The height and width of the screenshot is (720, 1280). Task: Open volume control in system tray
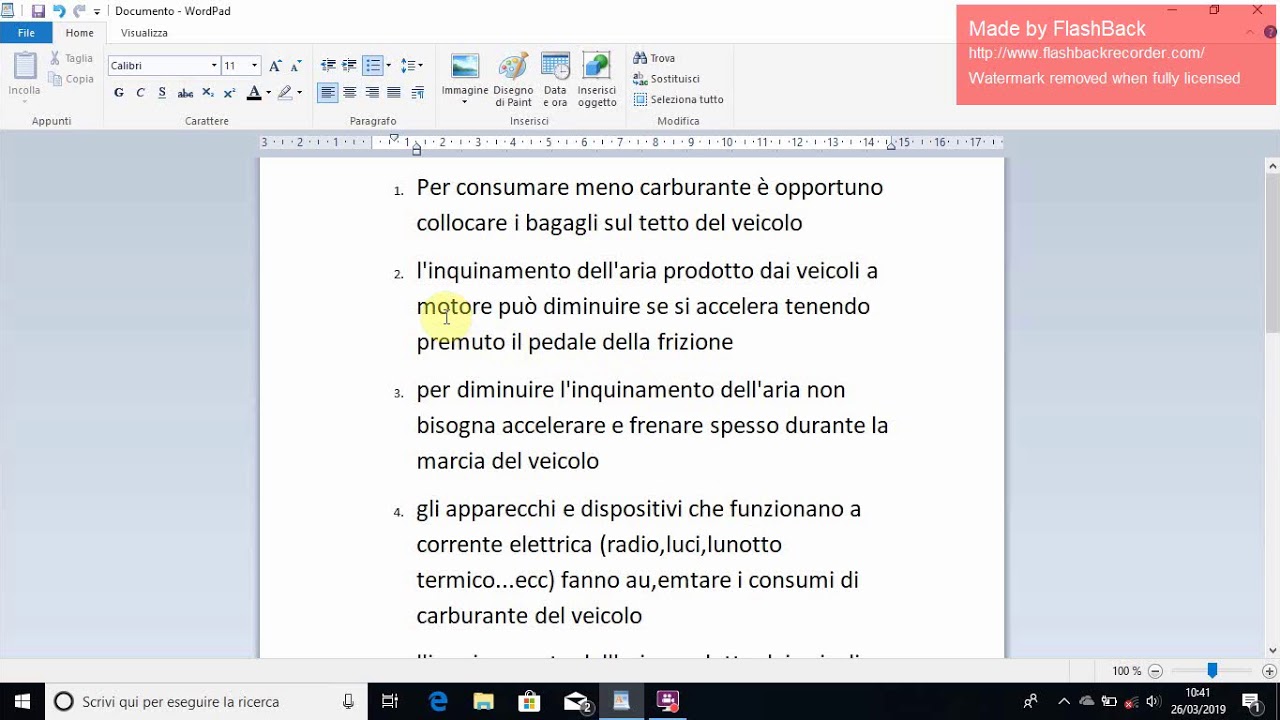pyautogui.click(x=1152, y=701)
